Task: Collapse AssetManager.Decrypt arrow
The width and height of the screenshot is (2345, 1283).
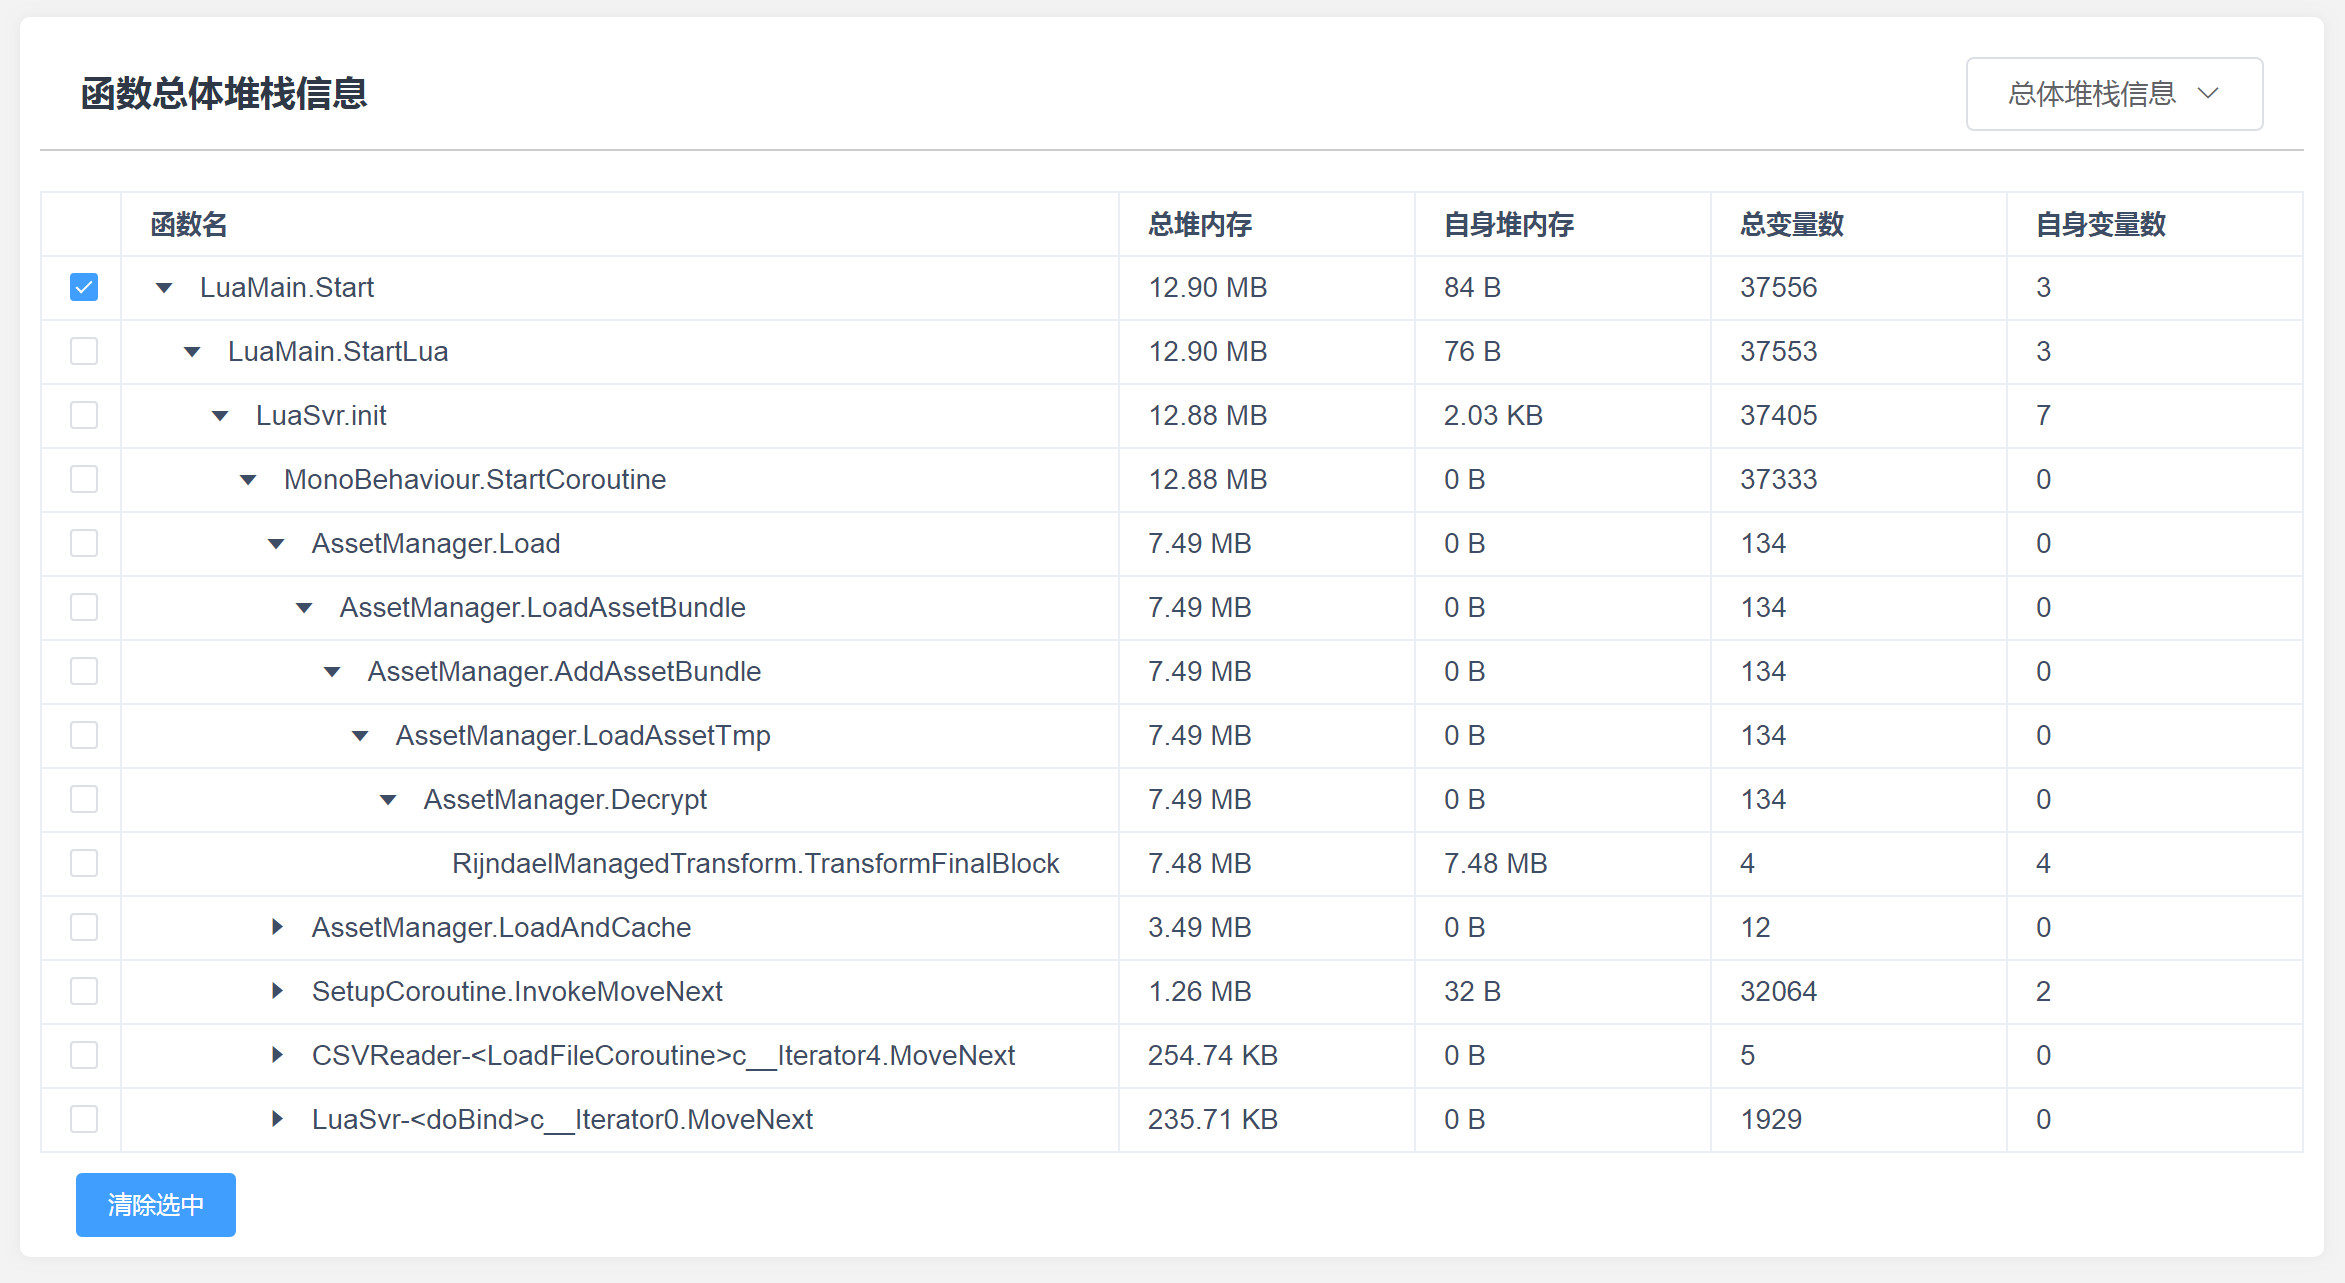Action: pos(388,800)
